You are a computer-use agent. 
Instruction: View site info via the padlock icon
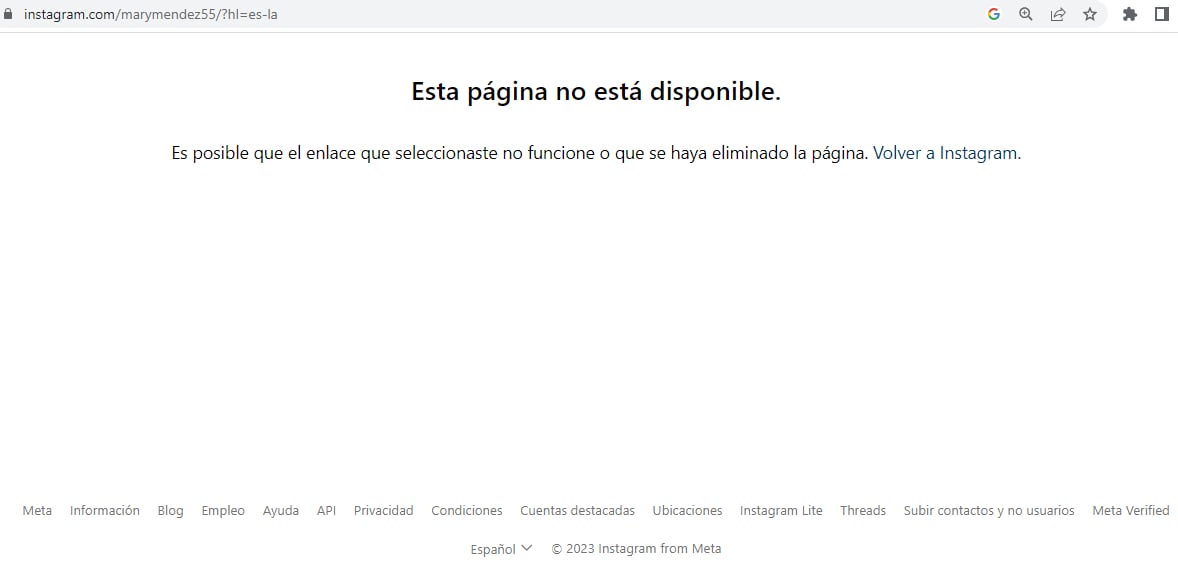point(9,14)
